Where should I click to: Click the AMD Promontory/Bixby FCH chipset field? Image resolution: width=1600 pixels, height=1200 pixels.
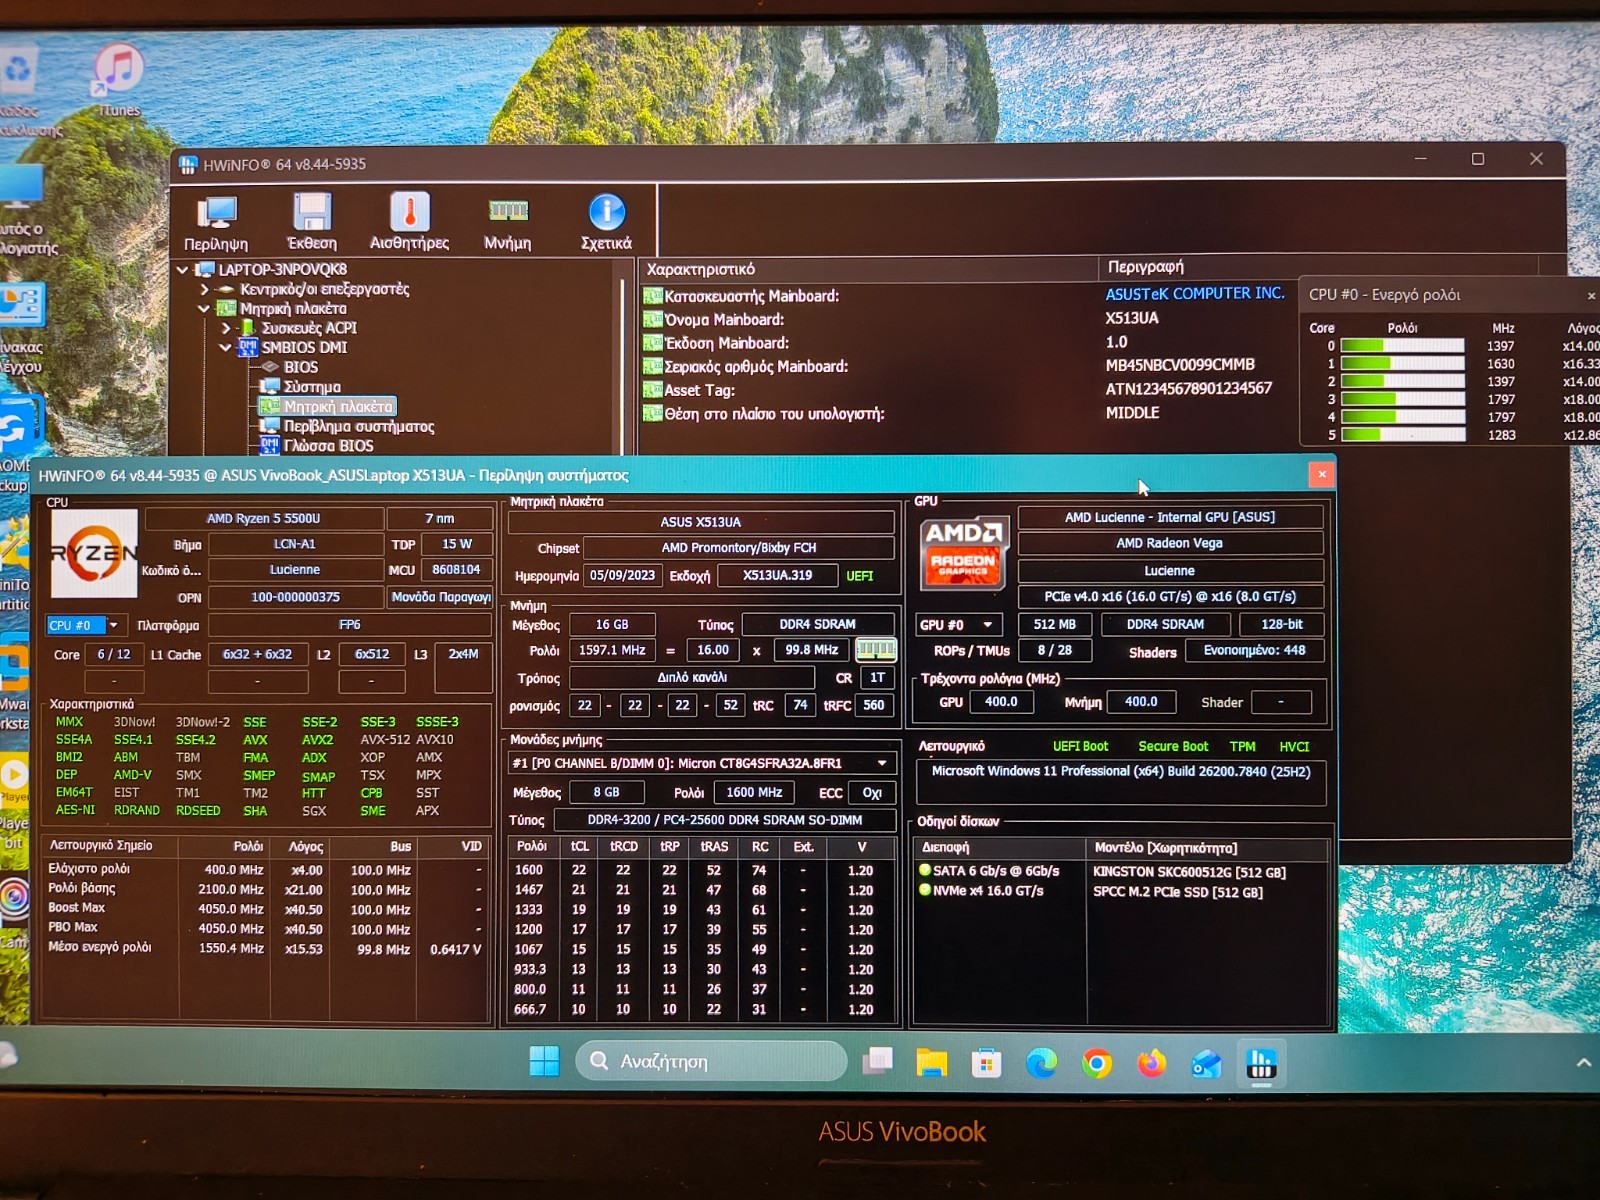738,548
